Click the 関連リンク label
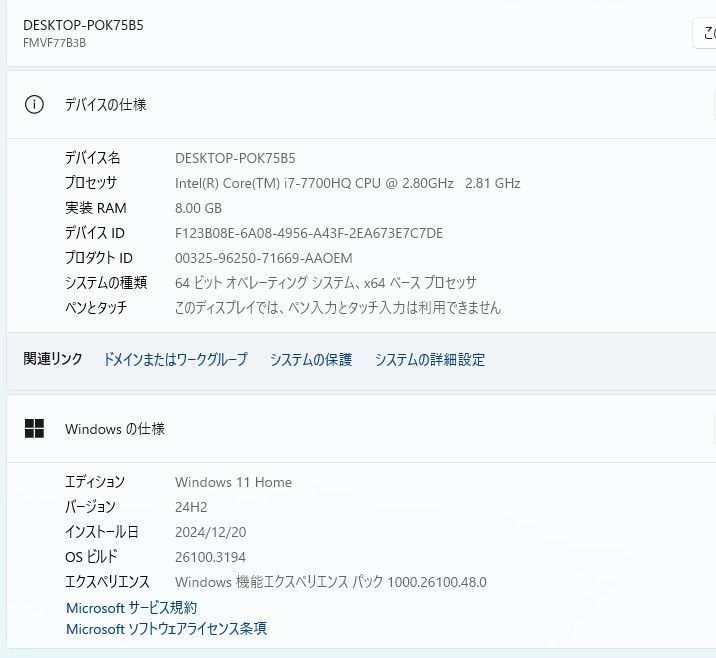The height and width of the screenshot is (658, 716). coord(53,359)
